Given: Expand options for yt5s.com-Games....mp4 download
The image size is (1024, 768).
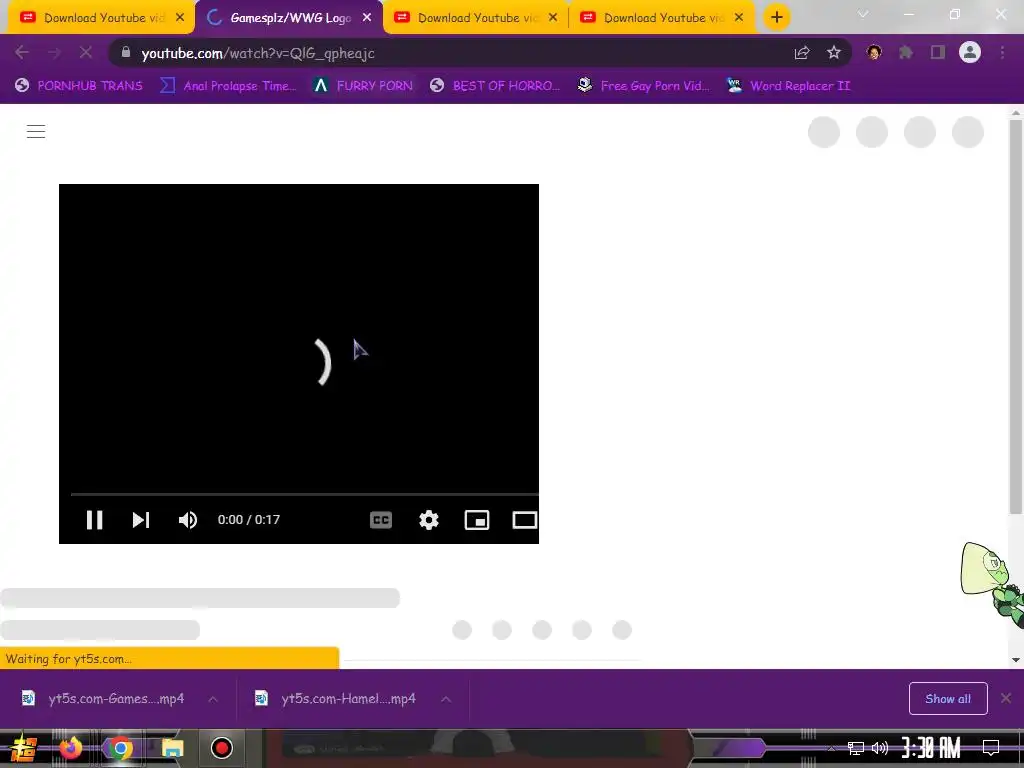Looking at the screenshot, I should pos(213,699).
